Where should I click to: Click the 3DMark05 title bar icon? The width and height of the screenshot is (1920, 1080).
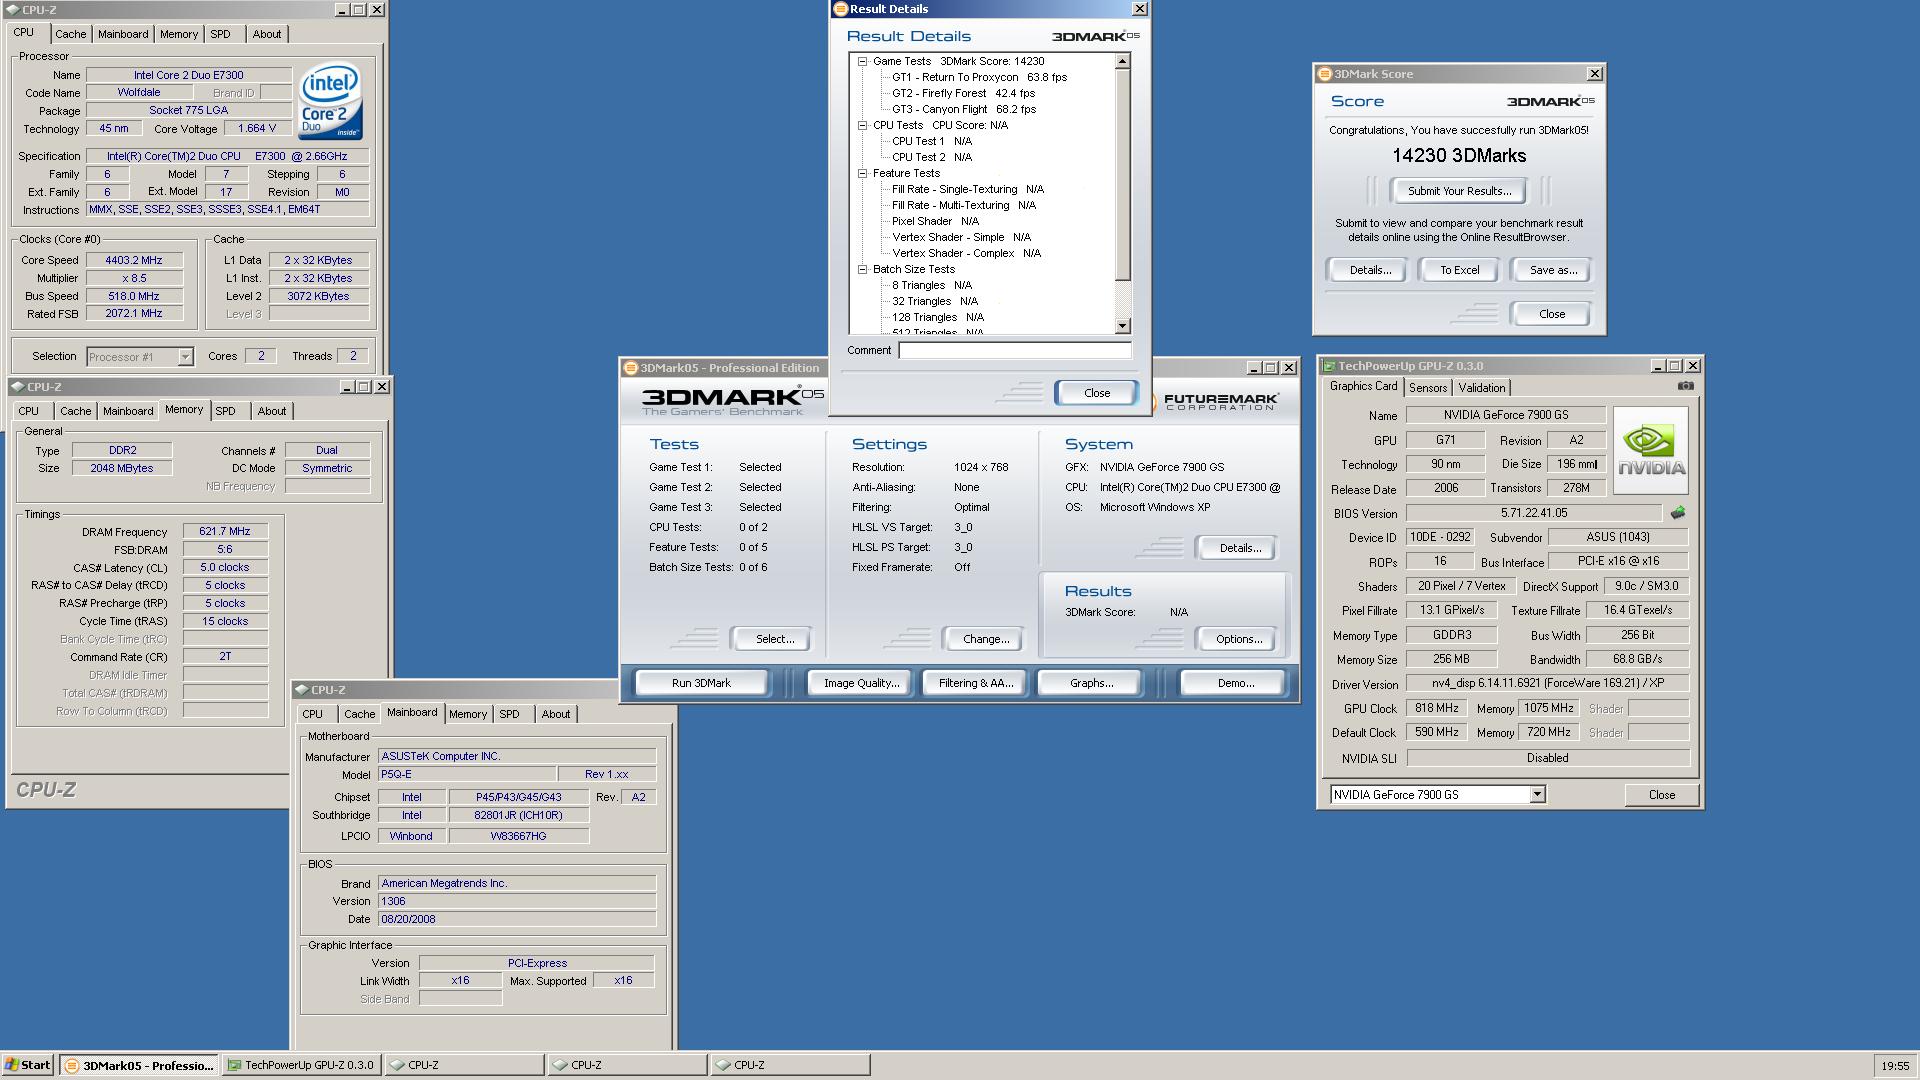click(x=630, y=368)
